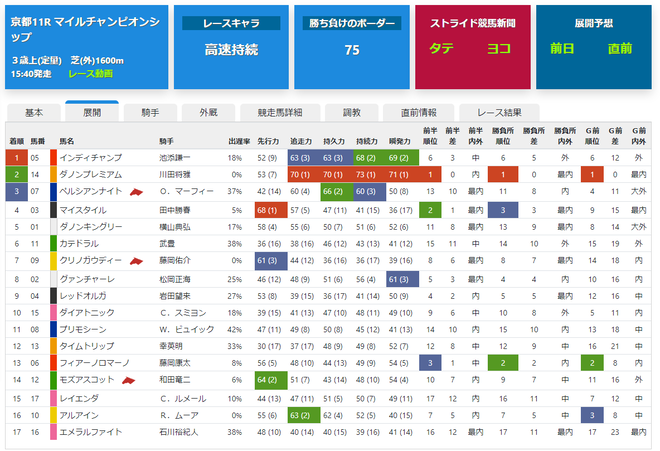The image size is (660, 451).
Task: Click red horse icon next to ペルシアンナイト
Action: tap(136, 192)
